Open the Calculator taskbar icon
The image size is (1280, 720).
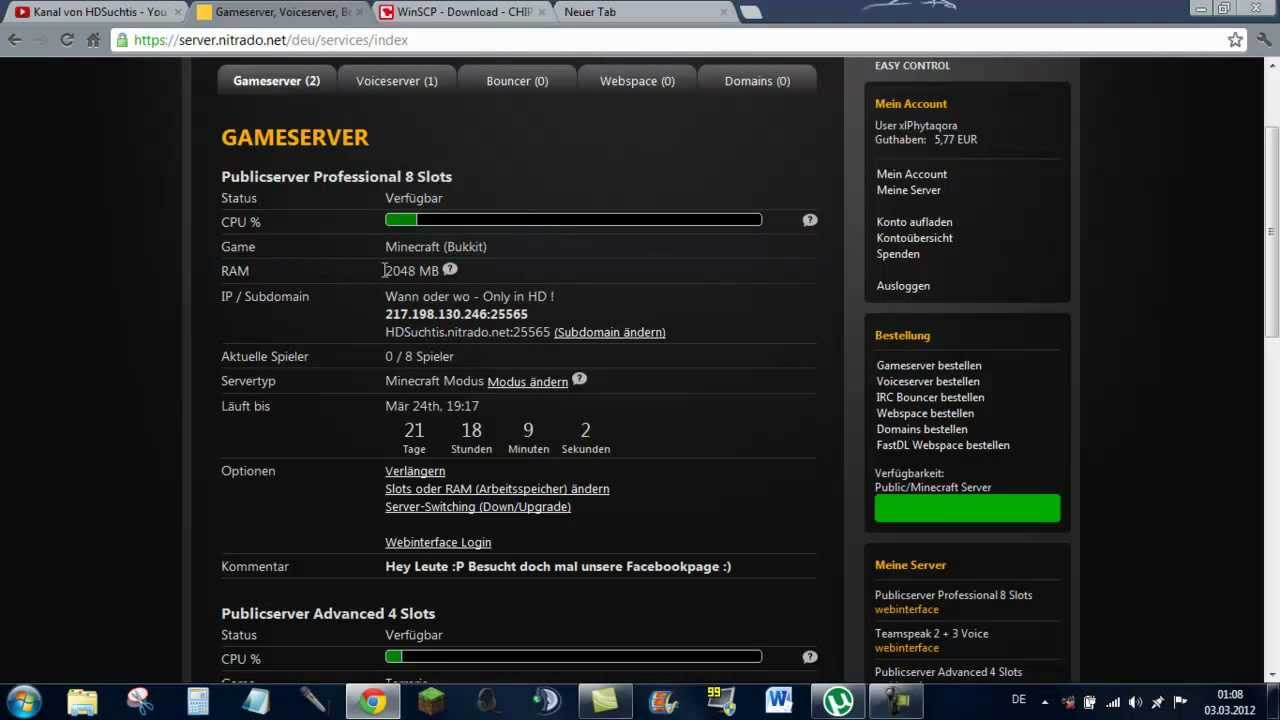tap(198, 701)
